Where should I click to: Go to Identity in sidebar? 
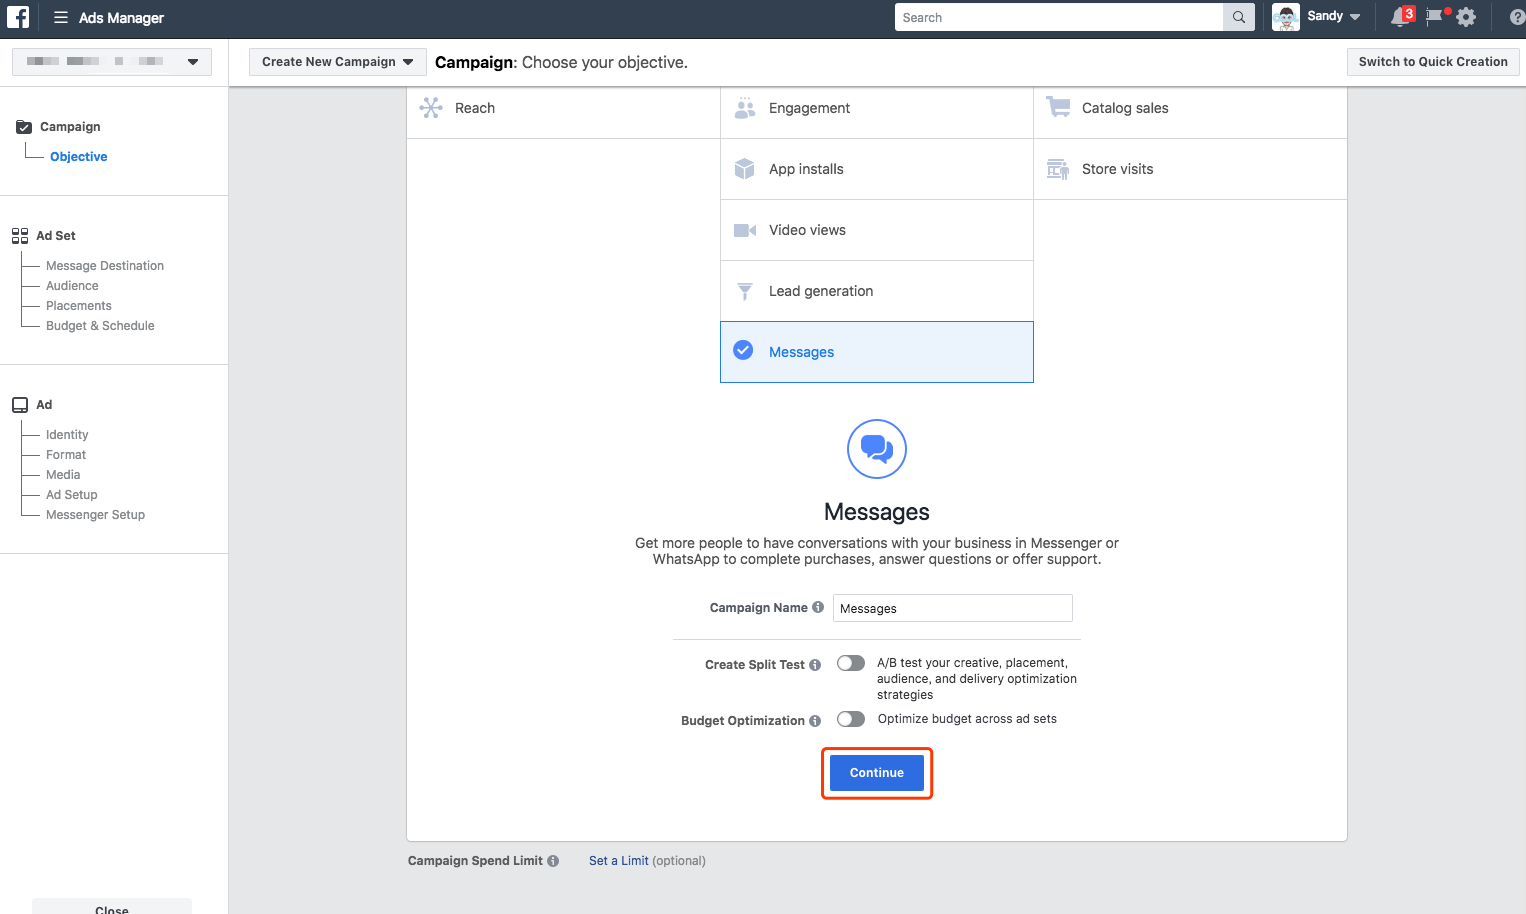tap(67, 435)
